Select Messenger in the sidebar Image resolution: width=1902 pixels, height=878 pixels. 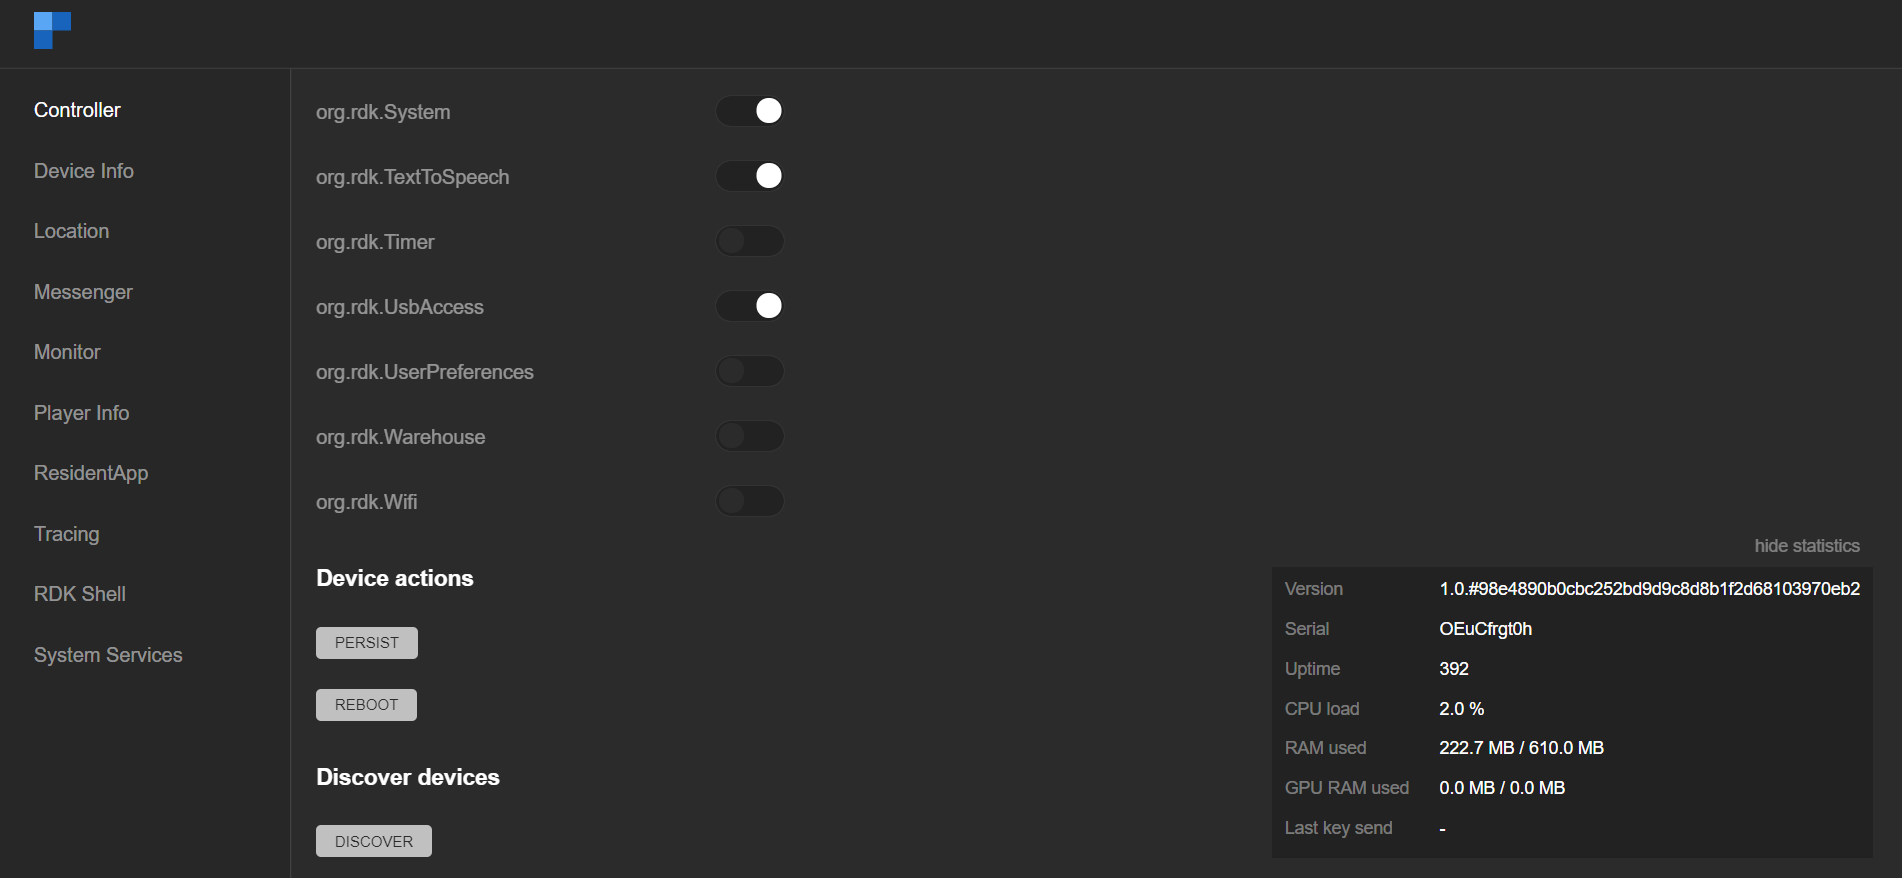(x=83, y=292)
